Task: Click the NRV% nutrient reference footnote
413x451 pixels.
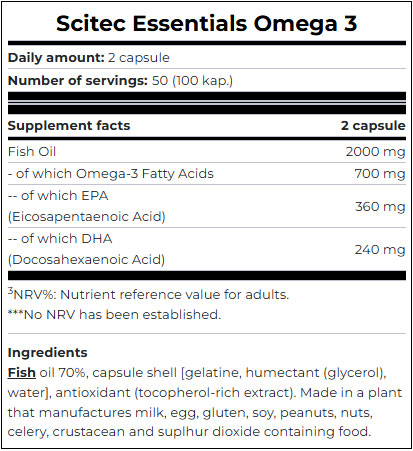Action: [148, 294]
